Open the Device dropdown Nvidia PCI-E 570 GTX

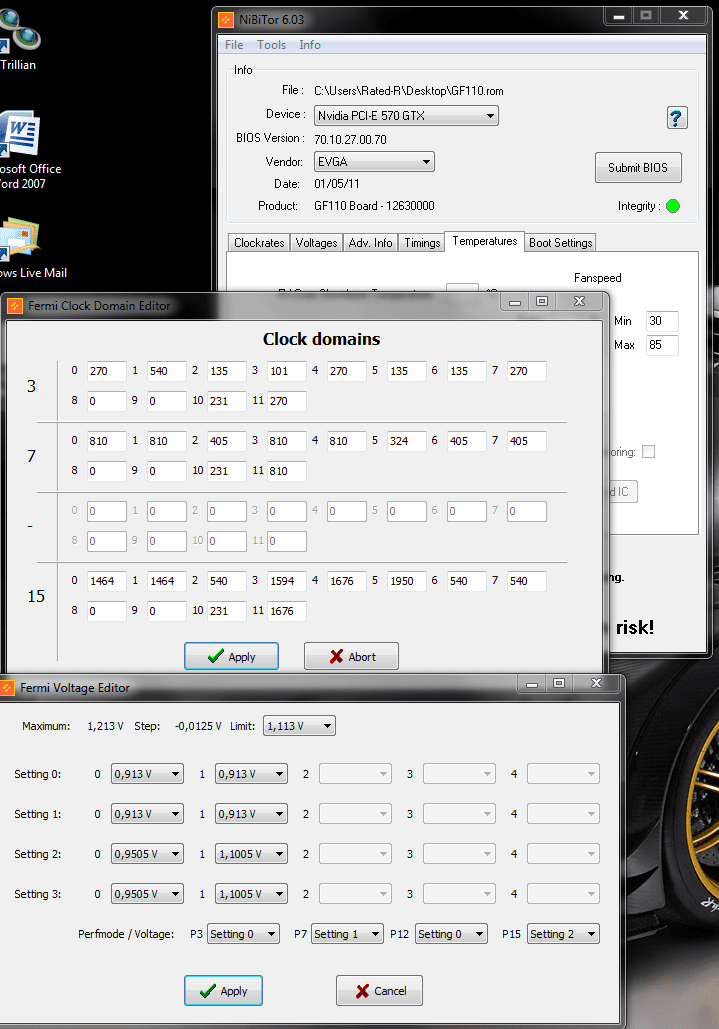click(406, 116)
